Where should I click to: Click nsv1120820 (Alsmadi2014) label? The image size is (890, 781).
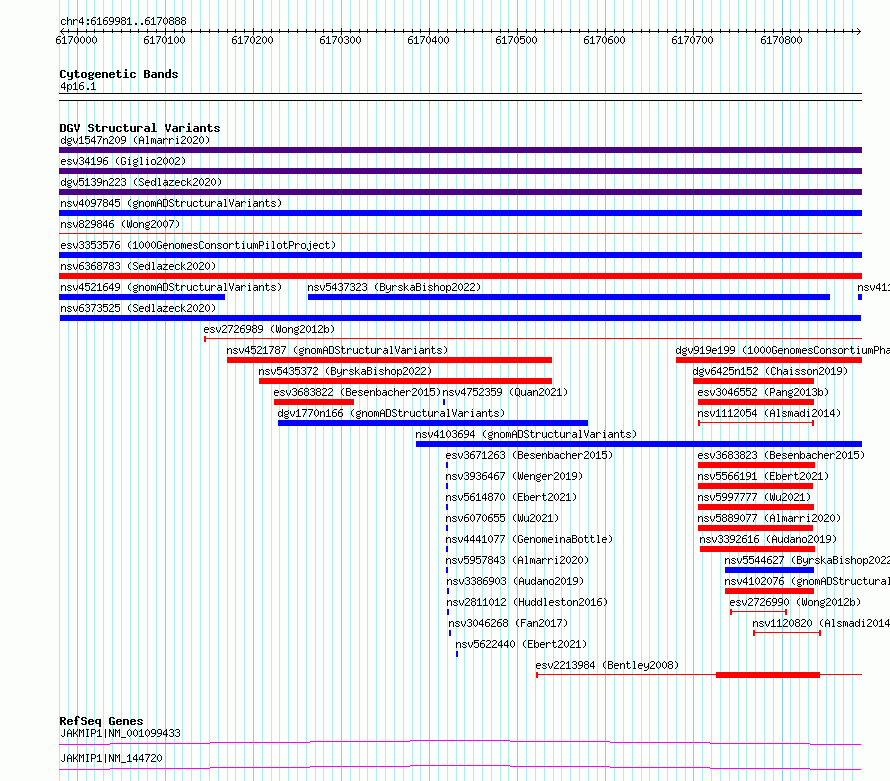(821, 623)
